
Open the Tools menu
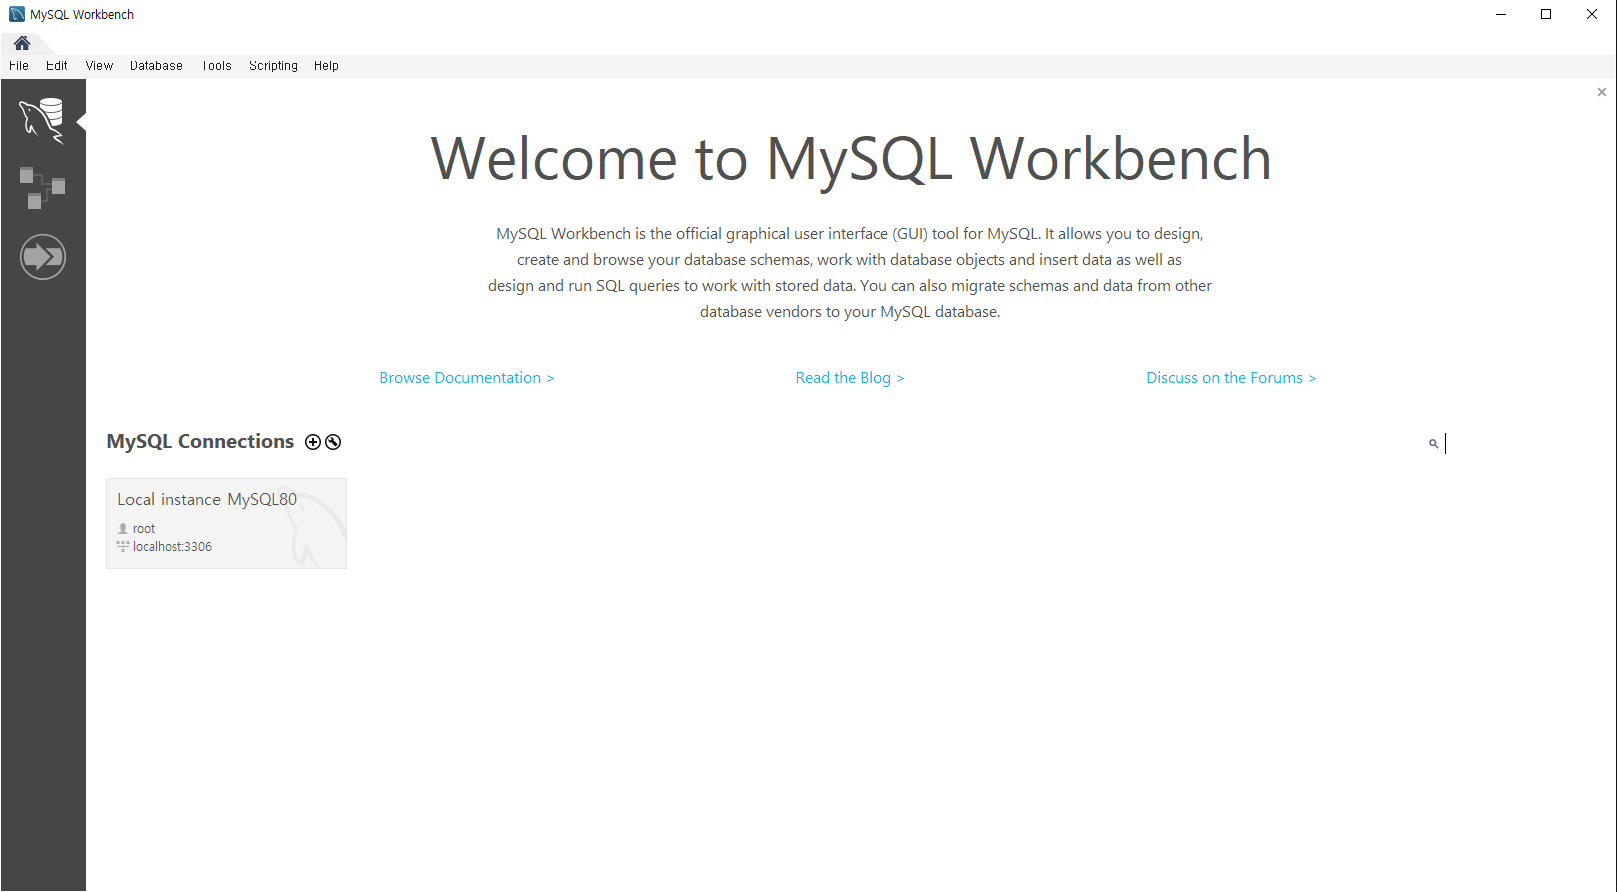[x=217, y=66]
